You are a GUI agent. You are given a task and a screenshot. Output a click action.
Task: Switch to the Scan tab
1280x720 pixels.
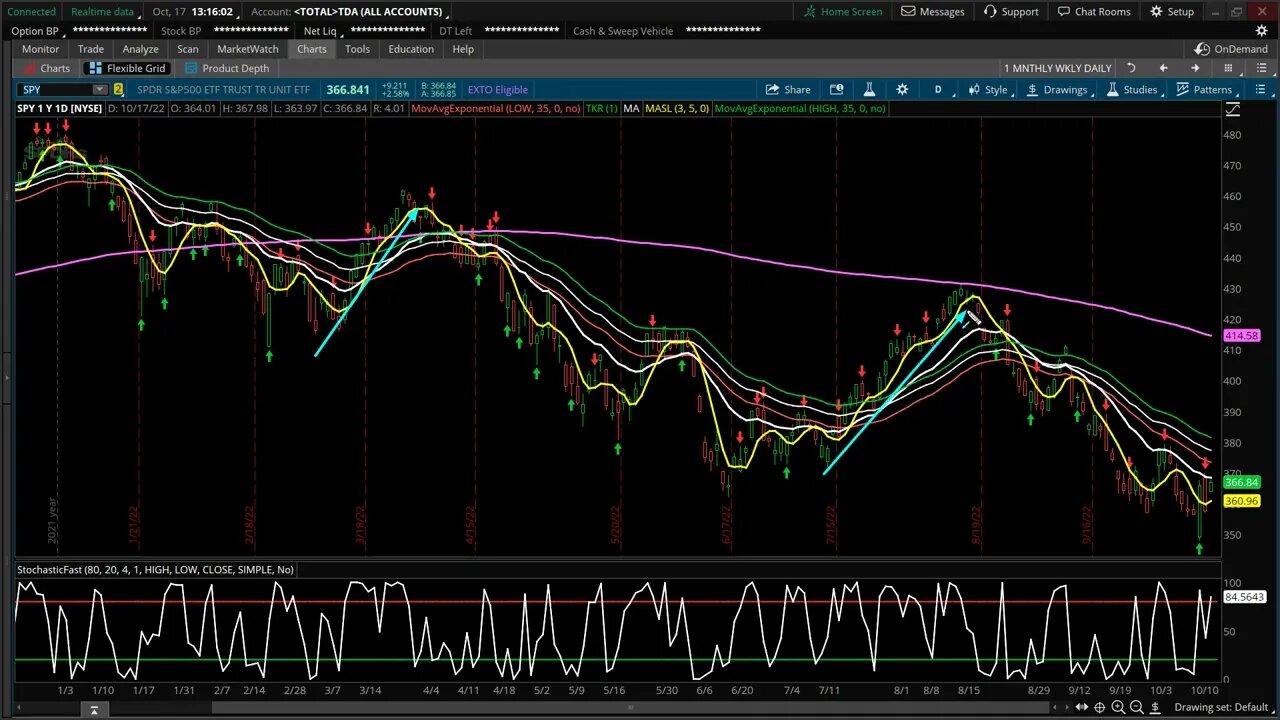188,49
